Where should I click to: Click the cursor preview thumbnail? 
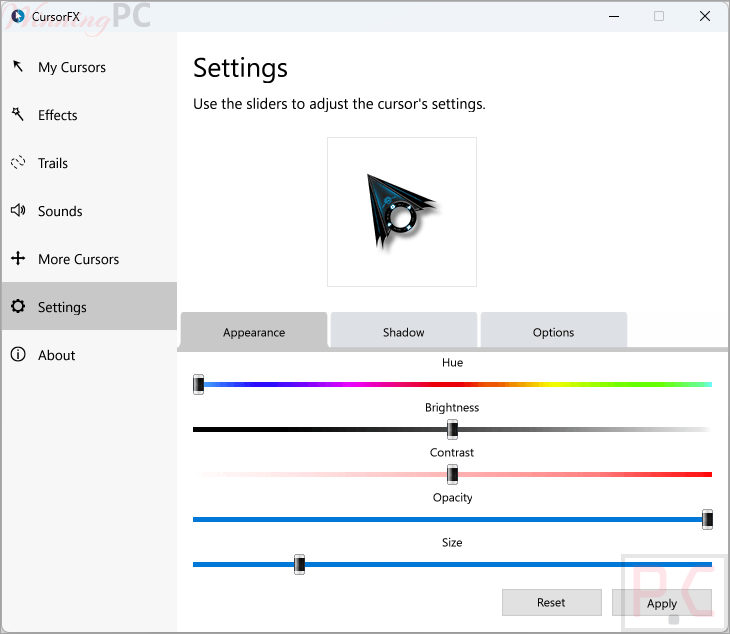(402, 212)
